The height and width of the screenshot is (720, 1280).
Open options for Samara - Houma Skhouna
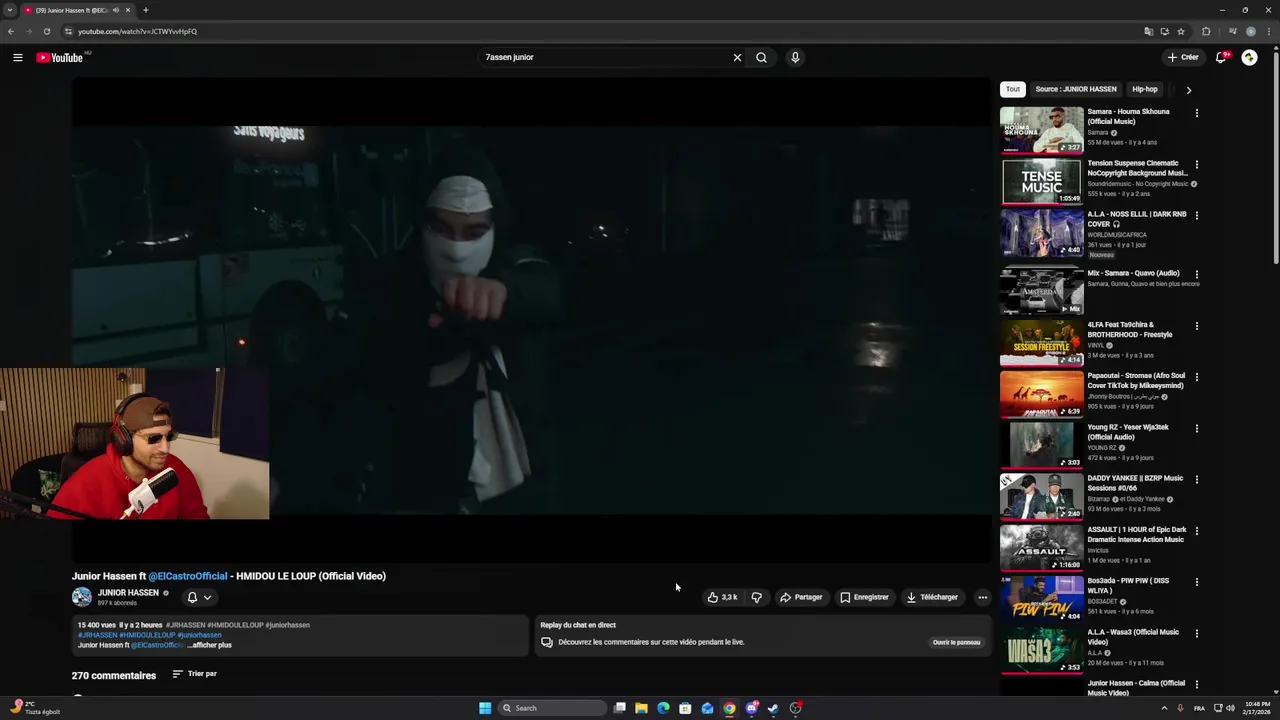click(x=1196, y=113)
